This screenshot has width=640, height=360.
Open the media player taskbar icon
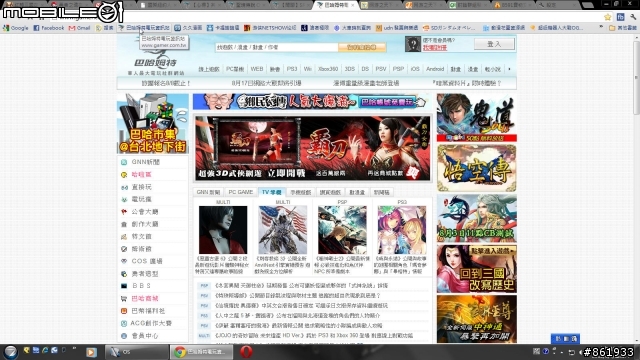91,352
